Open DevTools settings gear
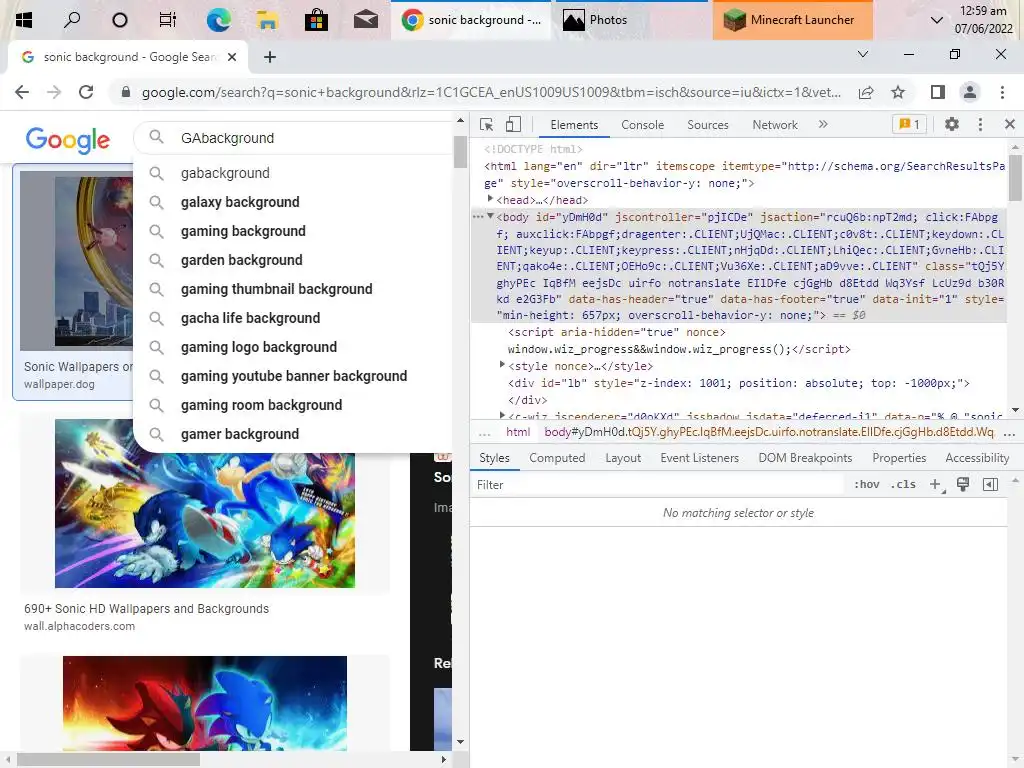The height and width of the screenshot is (768, 1024). pyautogui.click(x=952, y=124)
